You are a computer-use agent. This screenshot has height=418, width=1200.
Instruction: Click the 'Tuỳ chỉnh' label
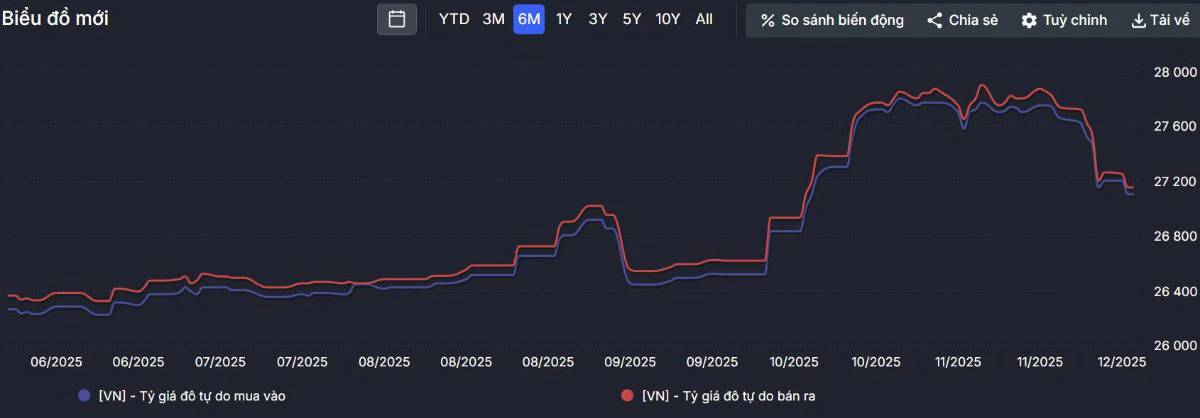(1075, 20)
